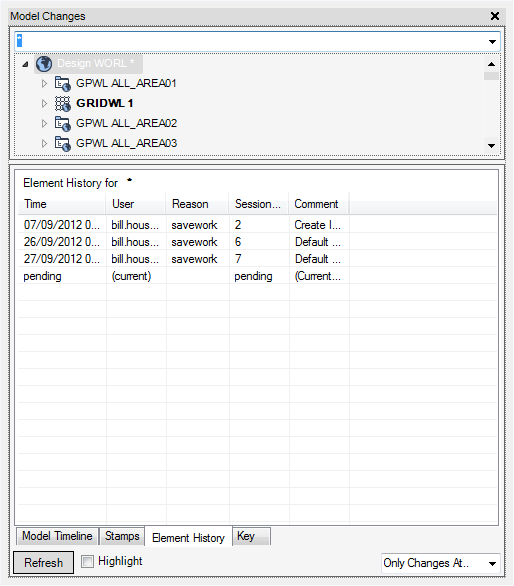Sort history by Time column header
514x586 pixels.
tap(62, 204)
